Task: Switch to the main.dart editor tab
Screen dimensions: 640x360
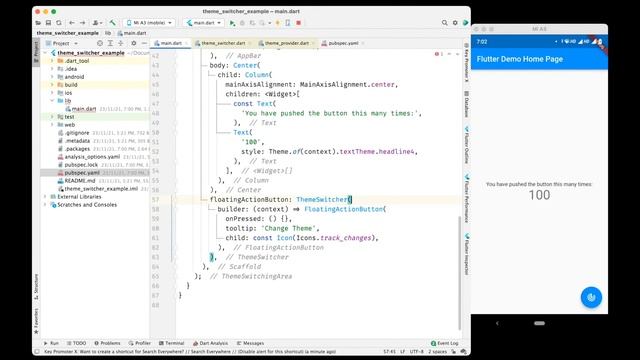Action: click(171, 43)
